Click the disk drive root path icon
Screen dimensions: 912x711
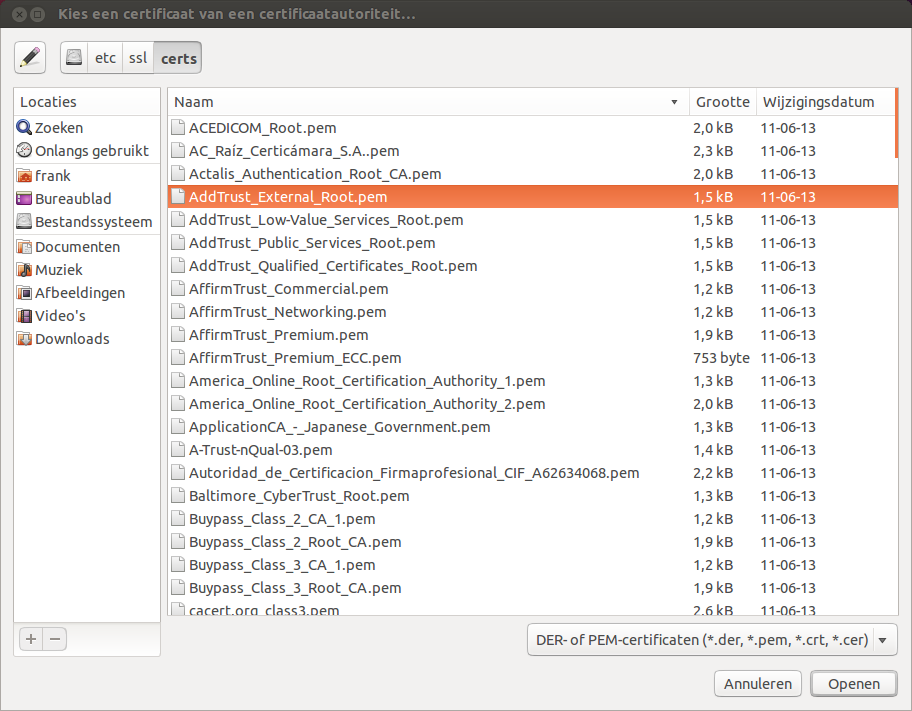point(74,58)
